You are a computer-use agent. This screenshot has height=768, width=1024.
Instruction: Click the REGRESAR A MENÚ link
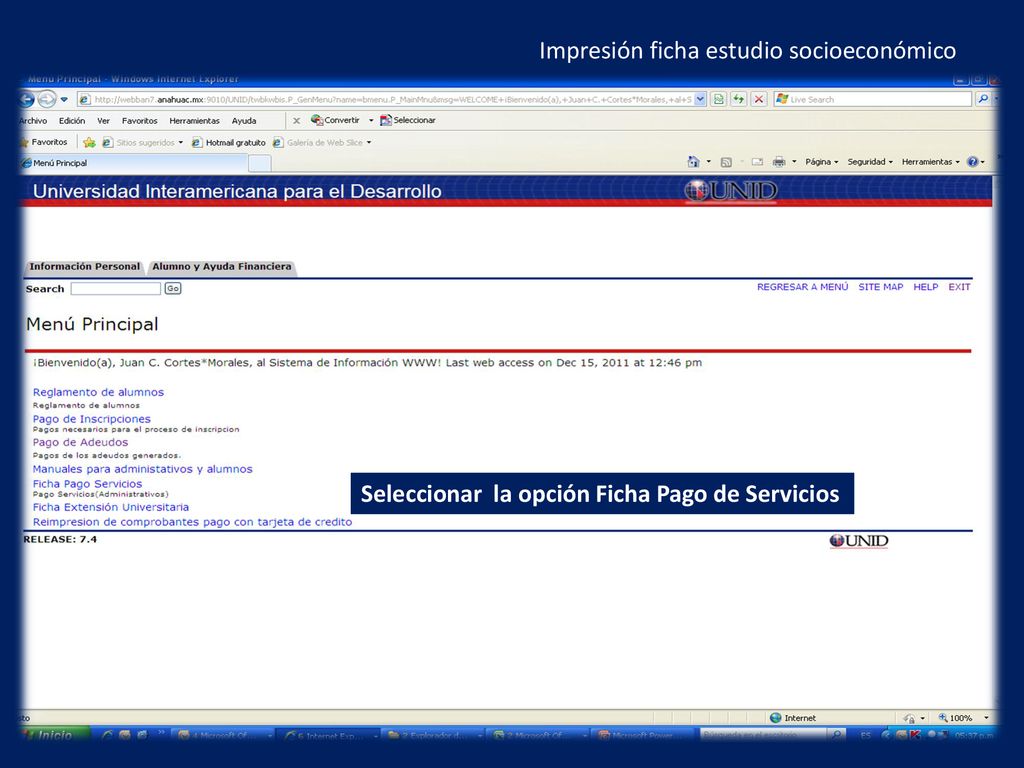[x=803, y=287]
